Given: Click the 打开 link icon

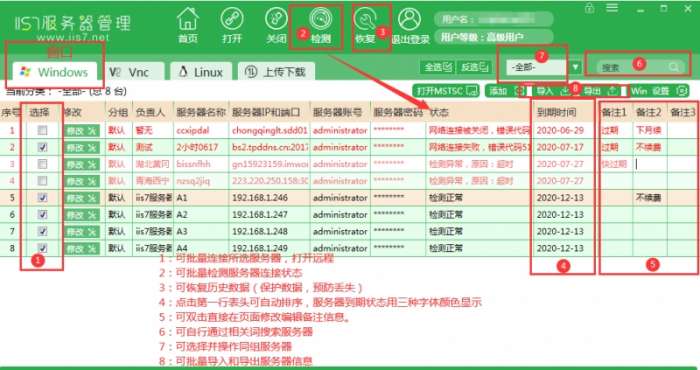Looking at the screenshot, I should click(x=232, y=19).
